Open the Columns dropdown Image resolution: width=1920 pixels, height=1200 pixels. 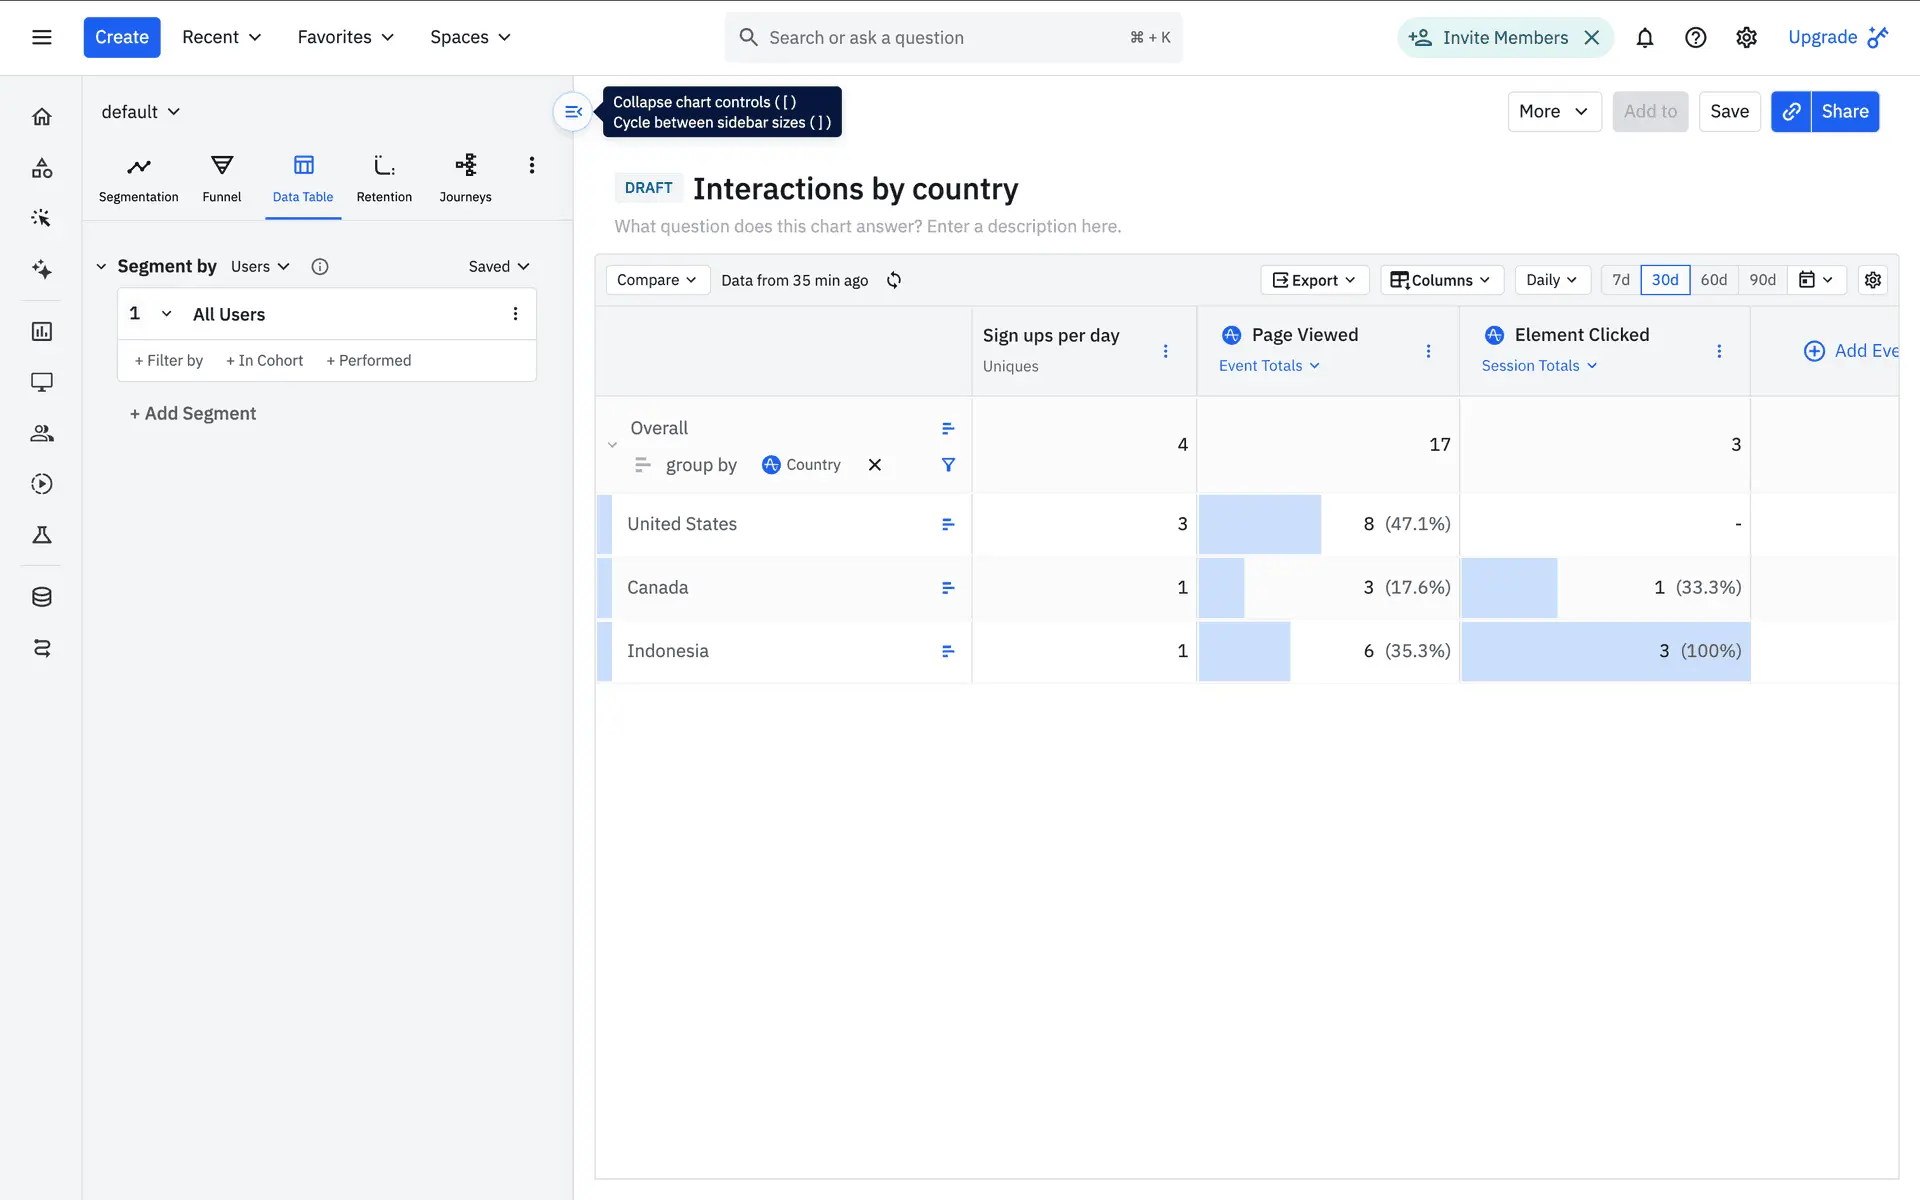(x=1441, y=280)
